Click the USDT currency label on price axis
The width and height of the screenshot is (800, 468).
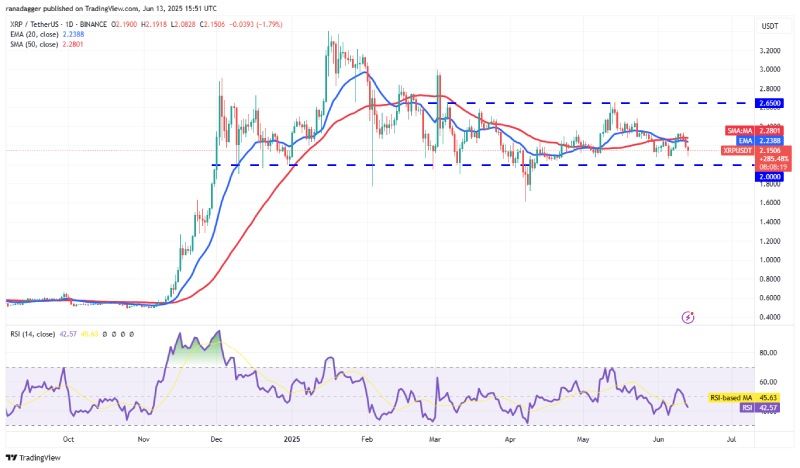coord(769,26)
